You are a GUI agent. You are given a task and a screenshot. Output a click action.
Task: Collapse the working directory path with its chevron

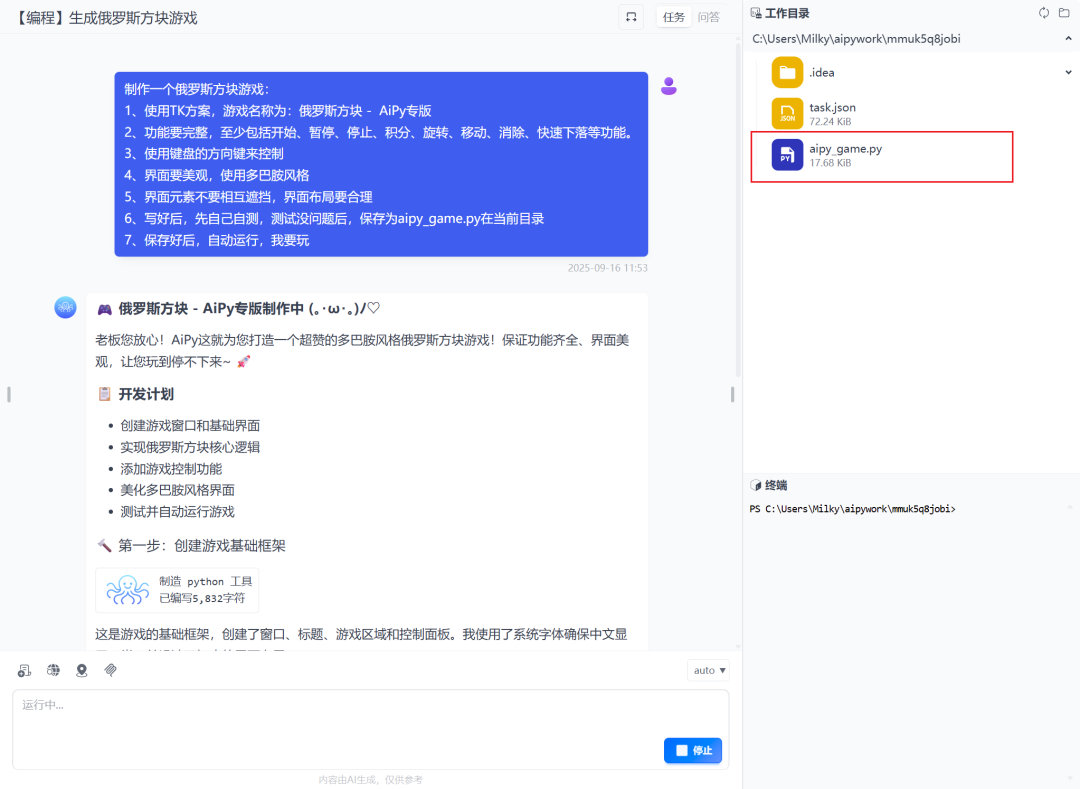pos(1068,37)
